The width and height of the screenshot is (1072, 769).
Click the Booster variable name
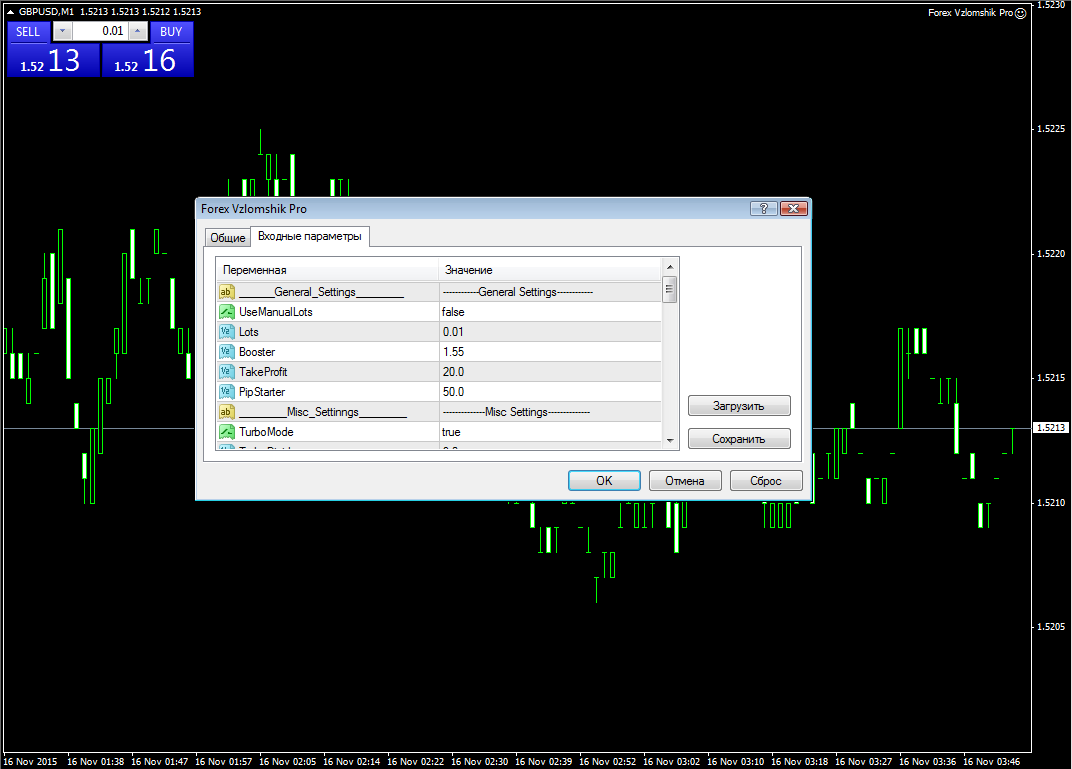[257, 351]
